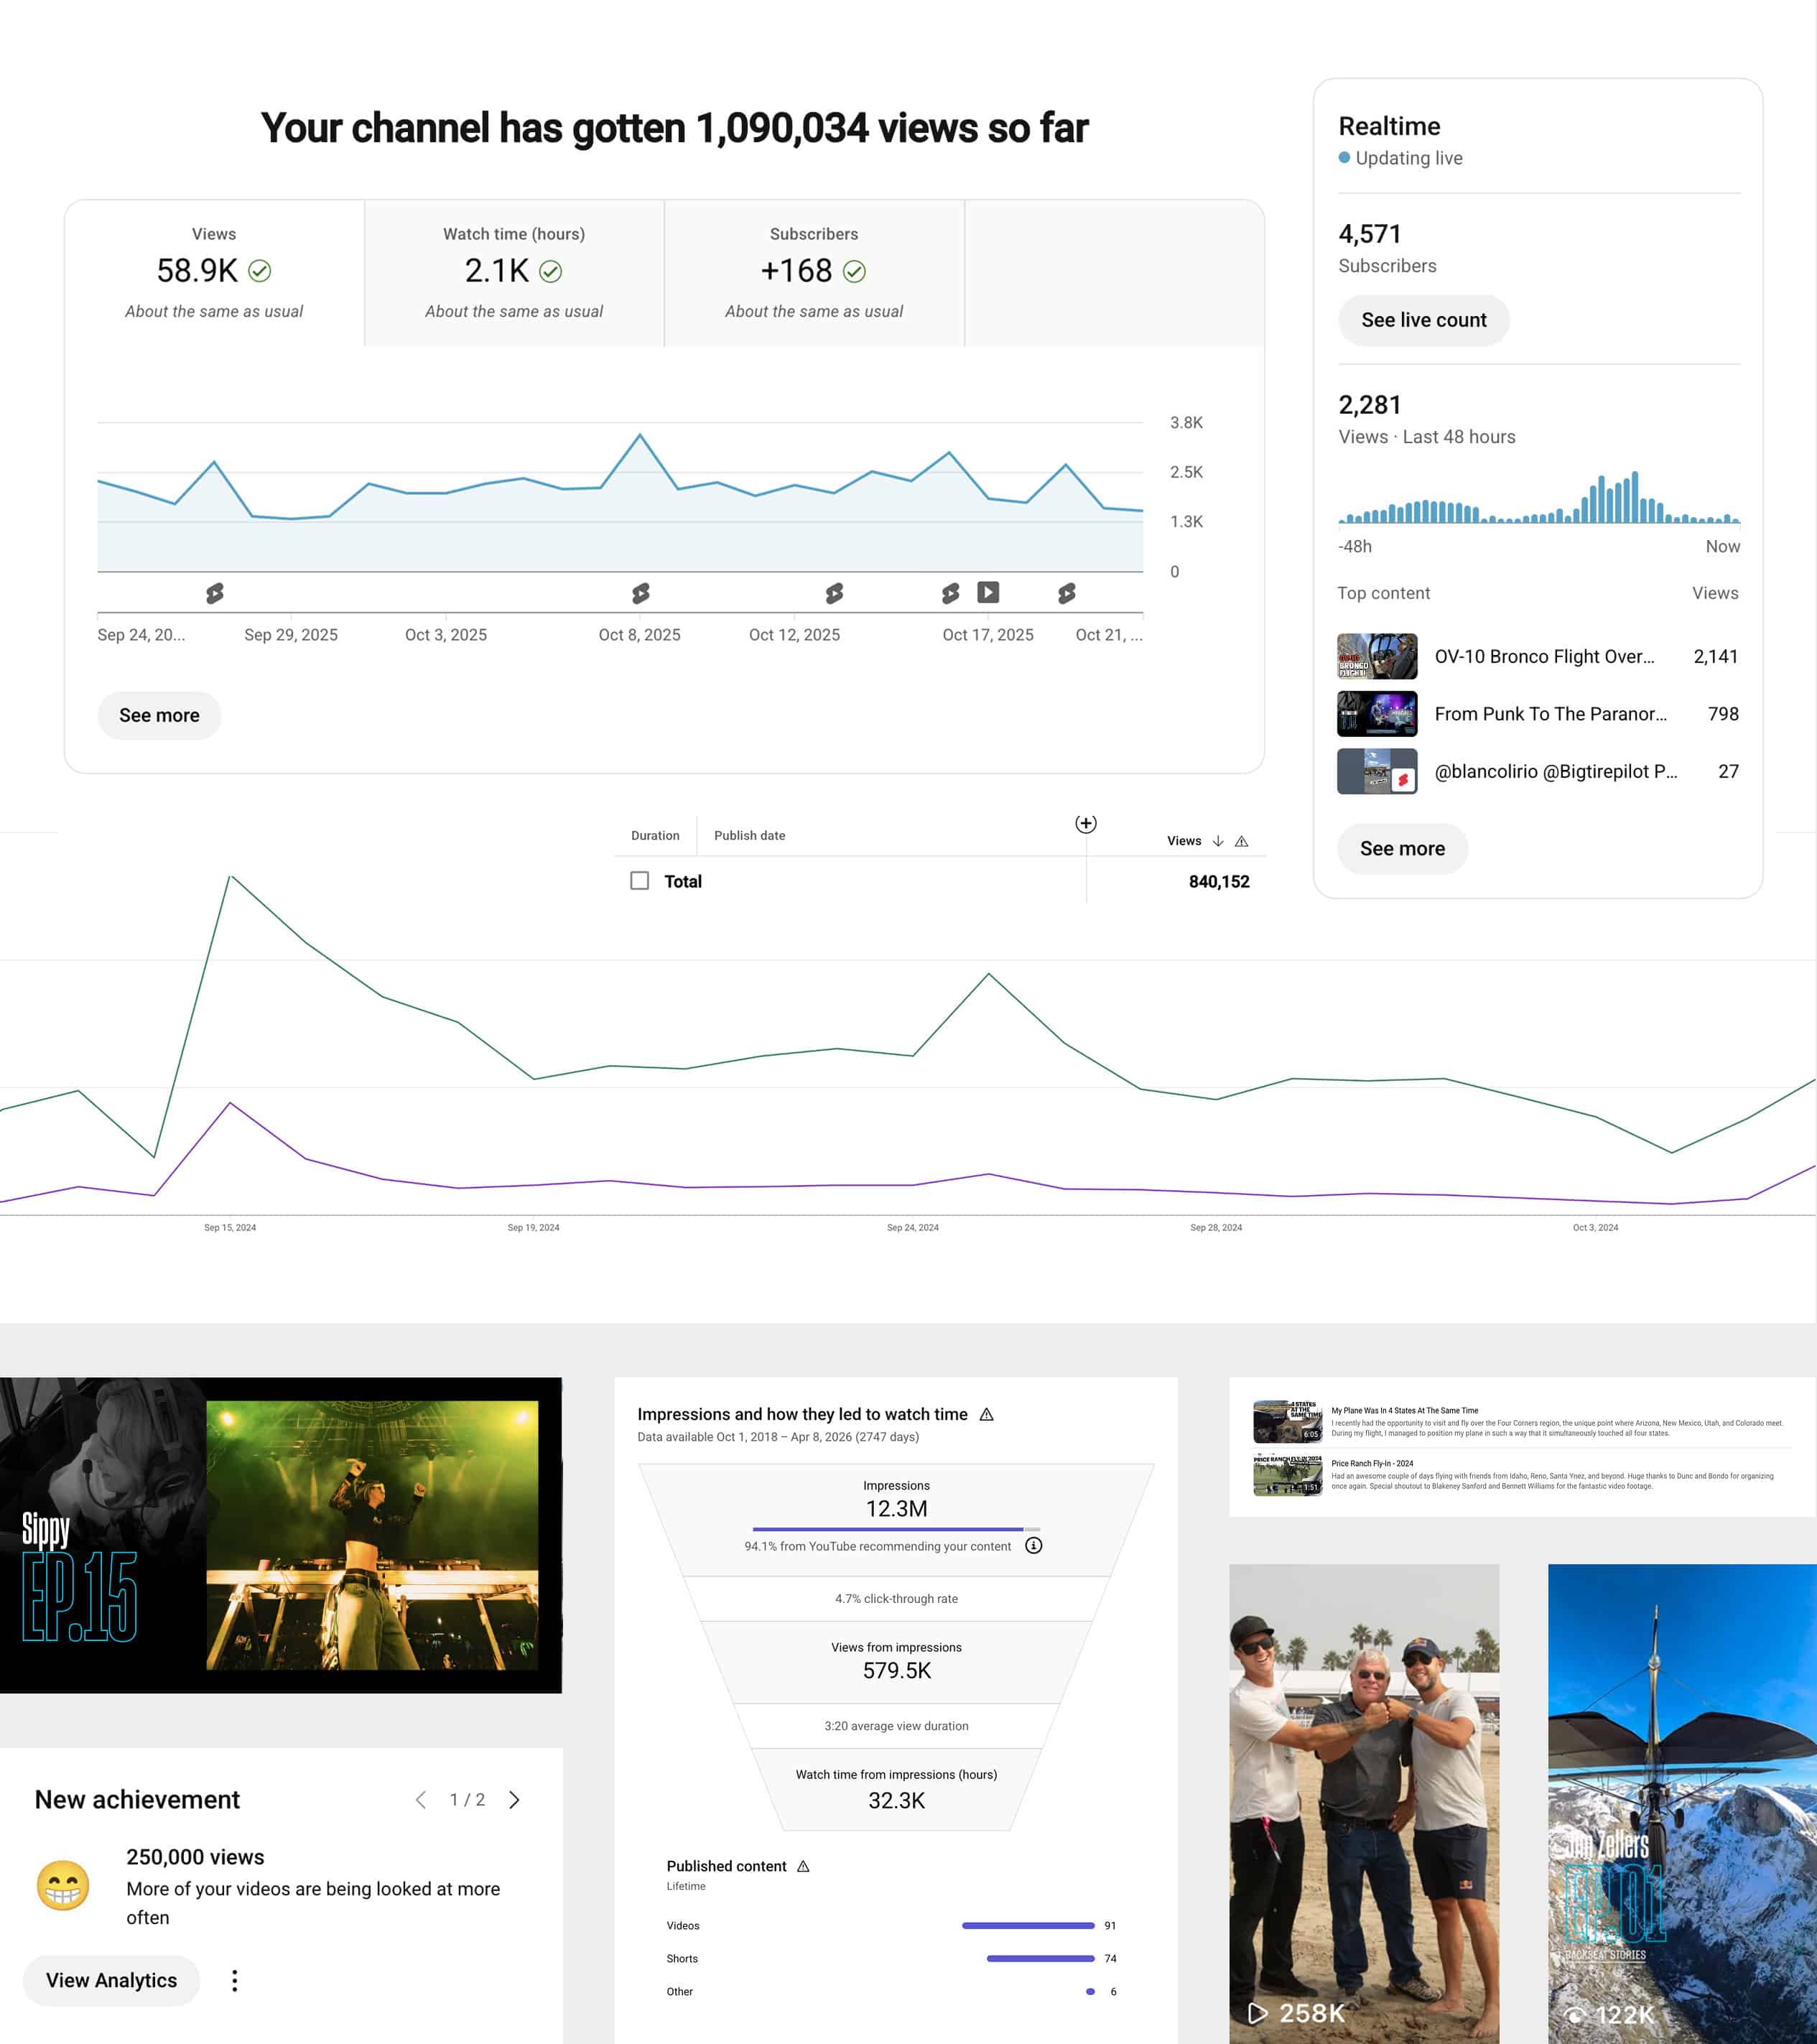Click the plus add-metric column icon
The height and width of the screenshot is (2044, 1817).
(x=1085, y=823)
